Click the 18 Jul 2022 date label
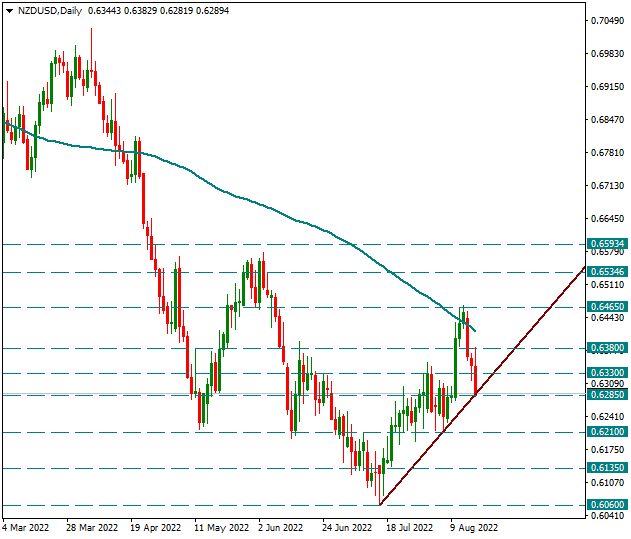 click(x=409, y=527)
